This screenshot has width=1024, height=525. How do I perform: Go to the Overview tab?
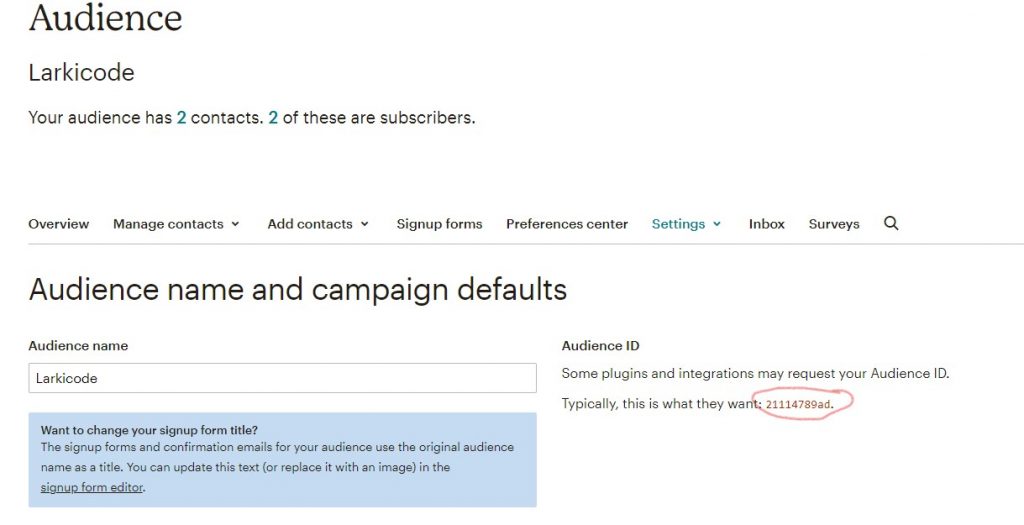(x=58, y=224)
